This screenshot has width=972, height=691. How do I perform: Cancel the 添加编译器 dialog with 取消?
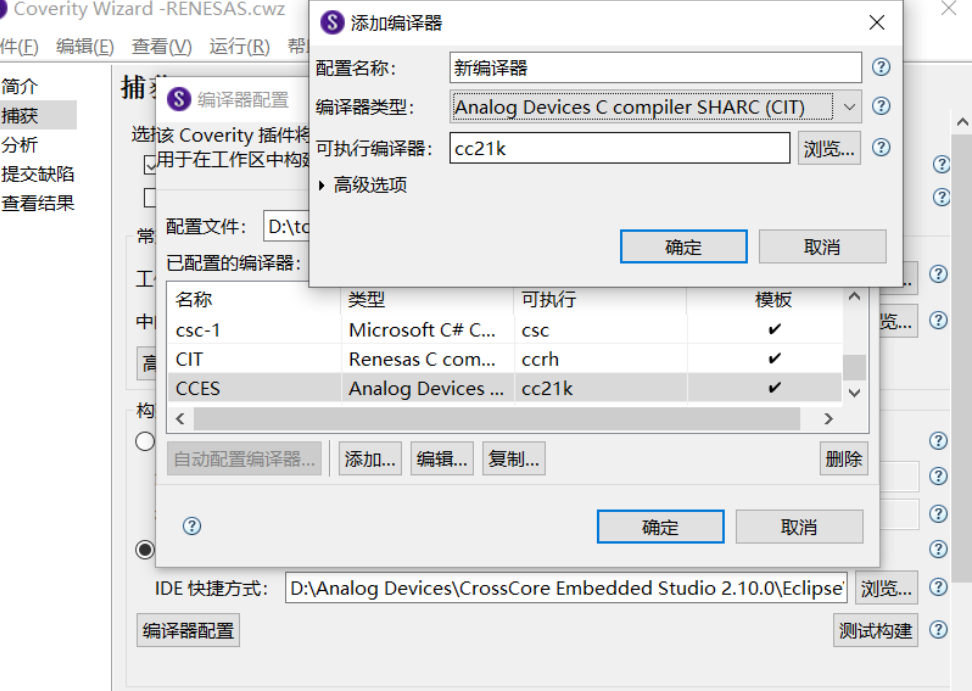[x=822, y=247]
